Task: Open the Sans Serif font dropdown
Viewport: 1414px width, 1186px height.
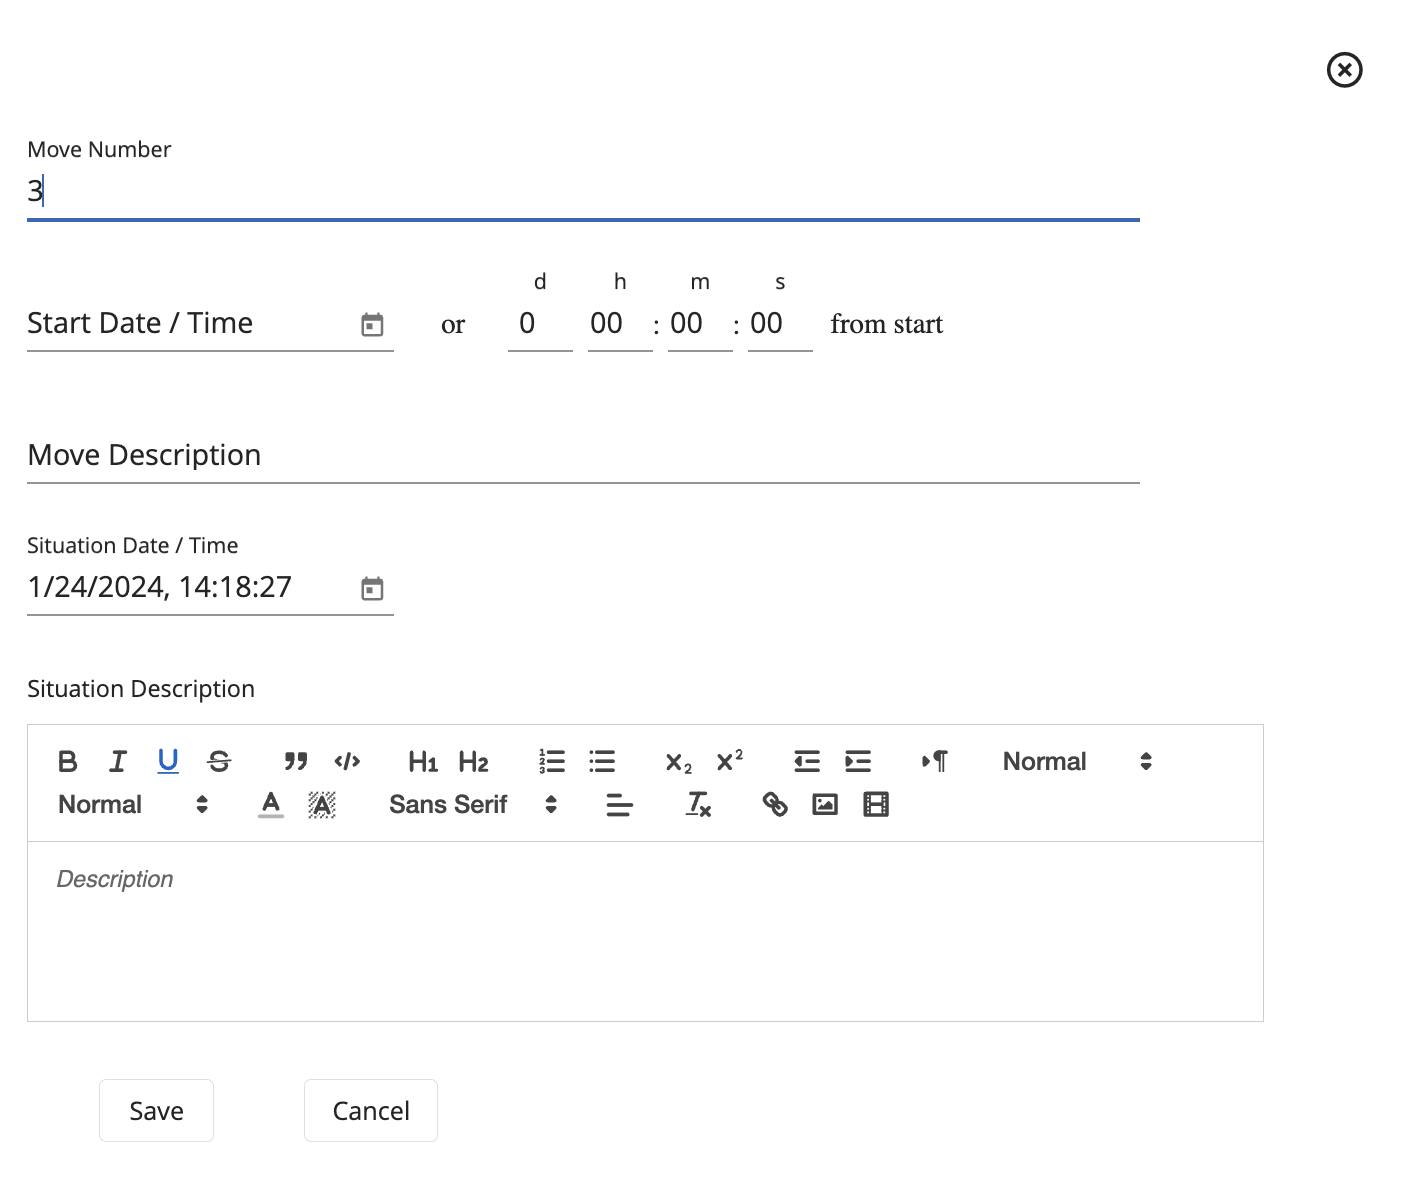Action: 472,805
